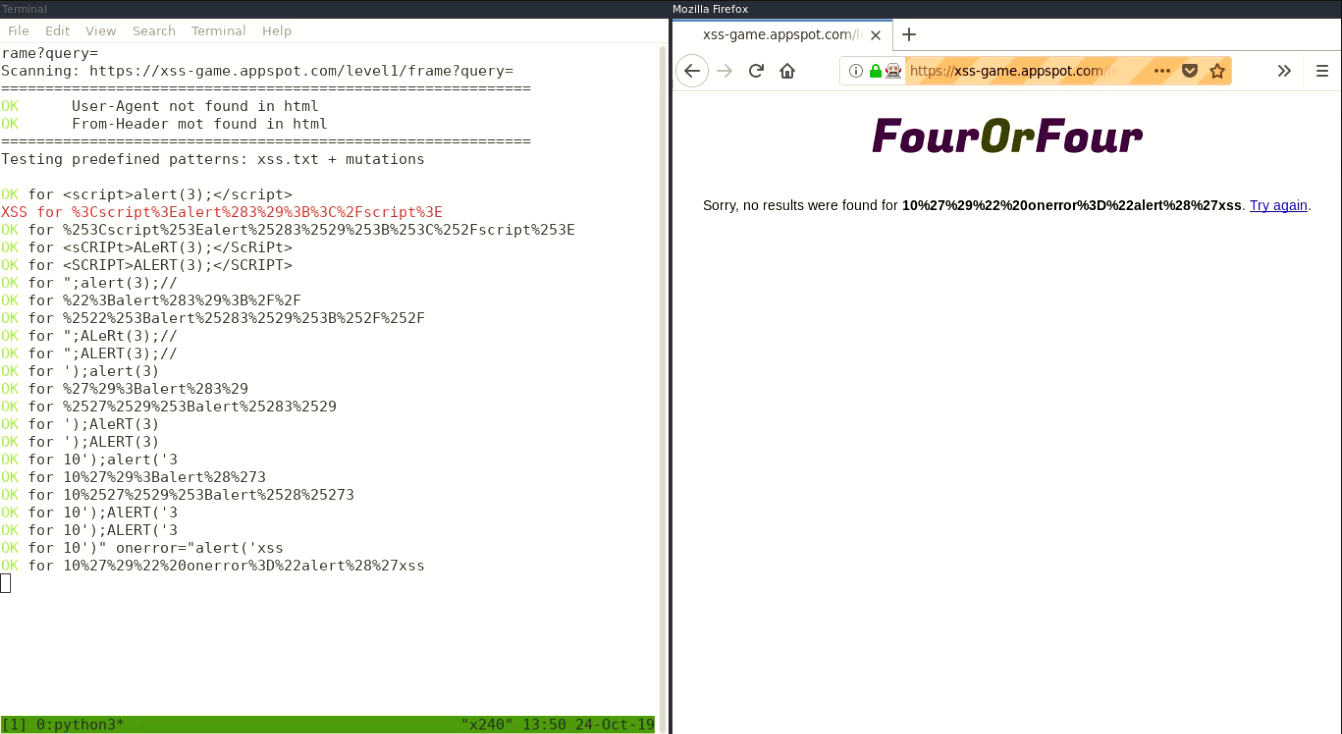Open the Terminal View menu
Viewport: 1342px width, 734px height.
[x=100, y=31]
